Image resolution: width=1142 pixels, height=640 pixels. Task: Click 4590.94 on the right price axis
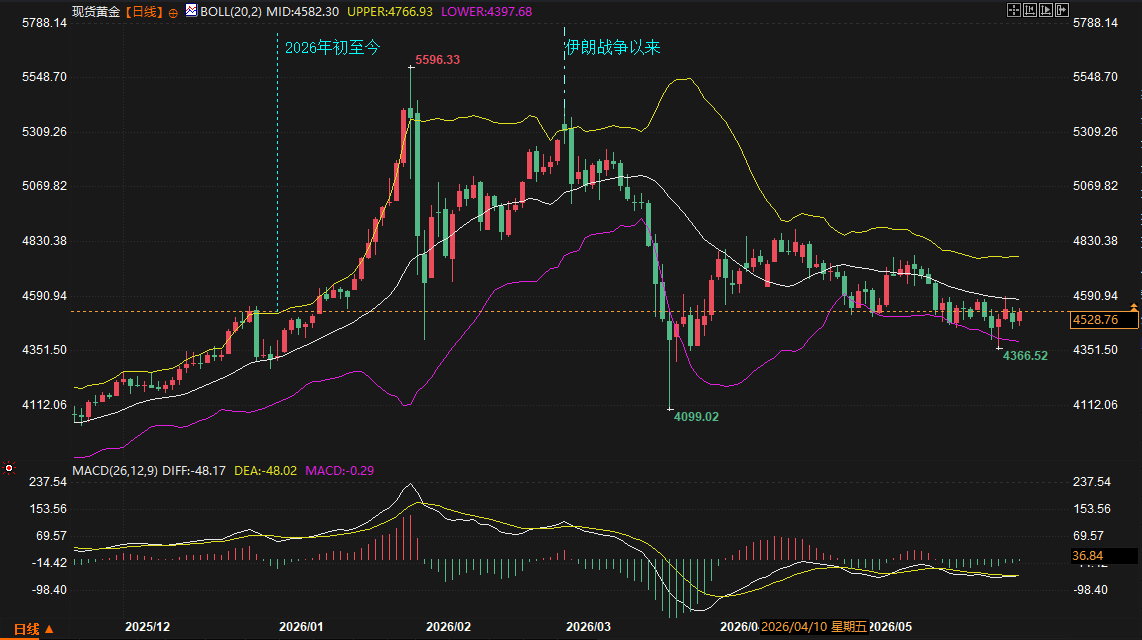point(1095,296)
